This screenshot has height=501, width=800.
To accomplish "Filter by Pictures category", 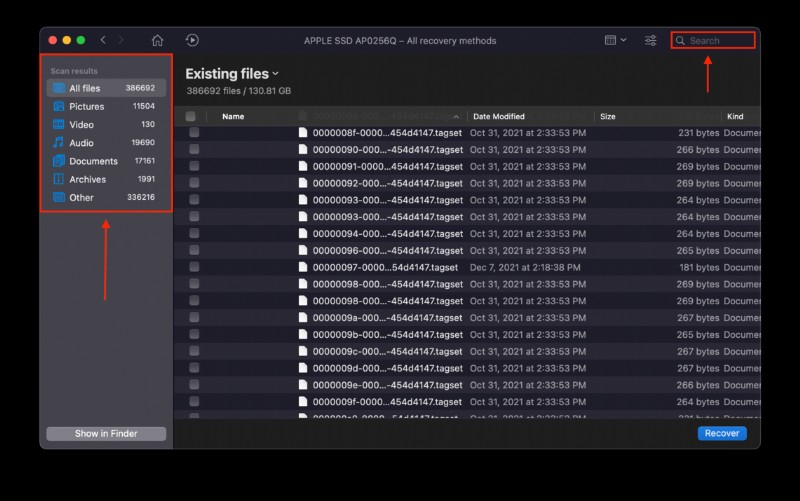I will 106,106.
